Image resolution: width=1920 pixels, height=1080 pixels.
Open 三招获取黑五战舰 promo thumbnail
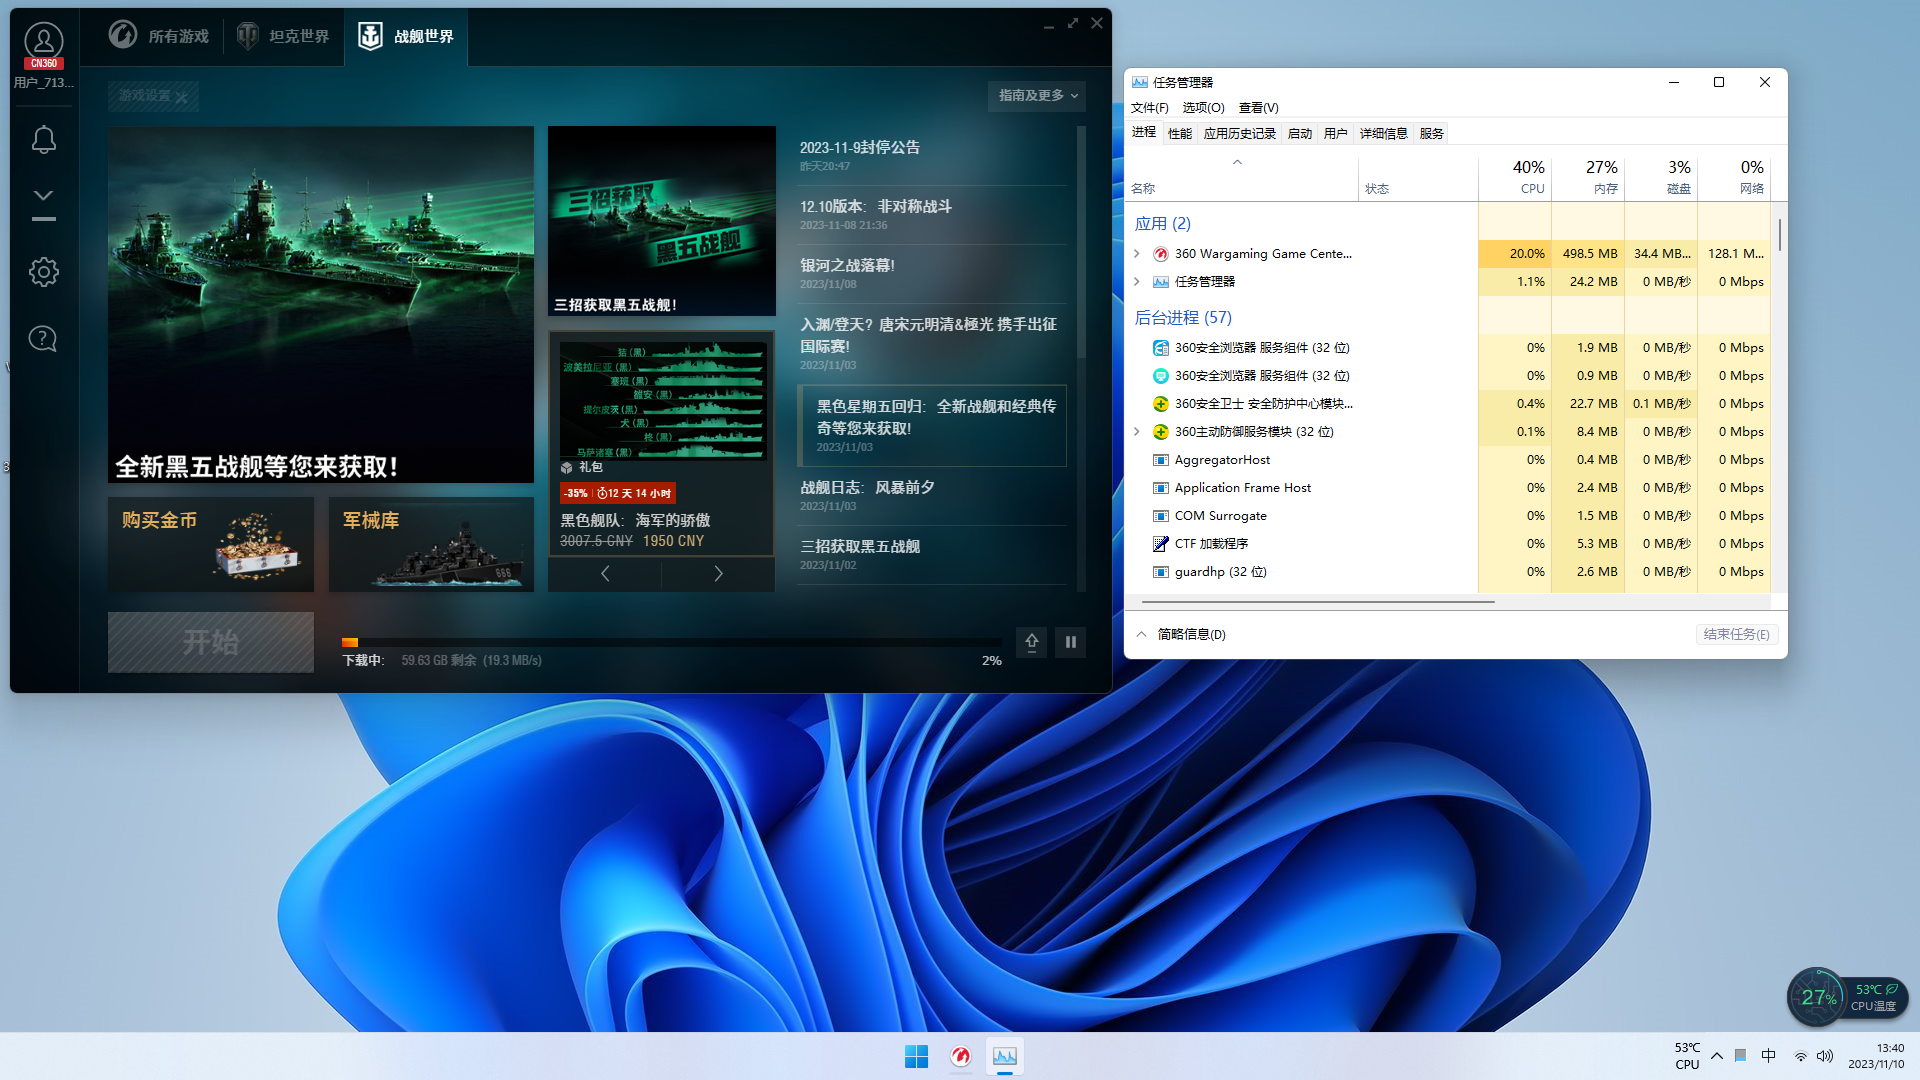(x=662, y=221)
